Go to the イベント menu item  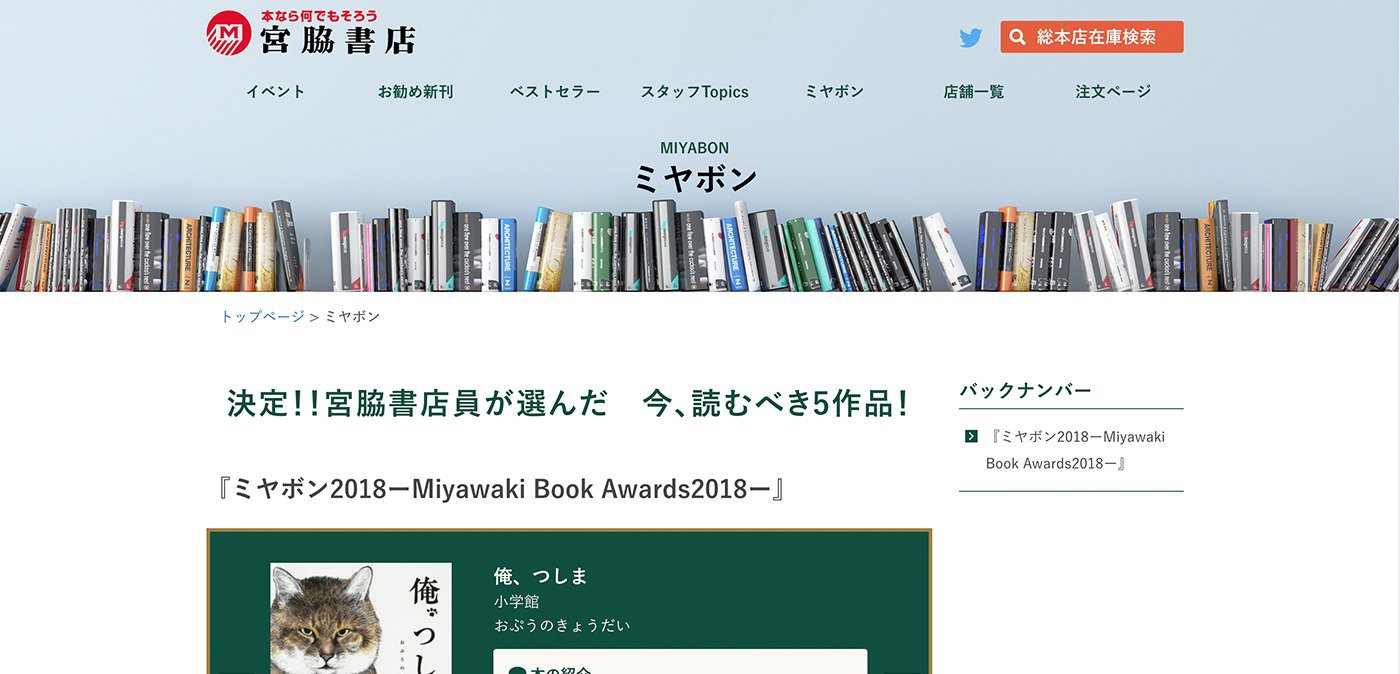click(x=276, y=91)
